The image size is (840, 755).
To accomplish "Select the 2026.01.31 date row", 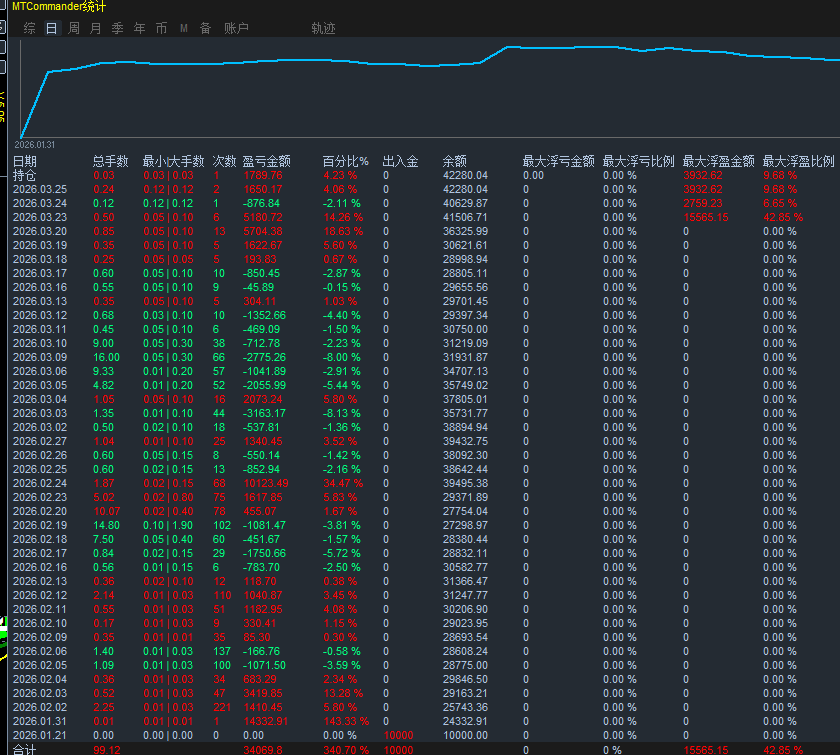I will (x=40, y=721).
